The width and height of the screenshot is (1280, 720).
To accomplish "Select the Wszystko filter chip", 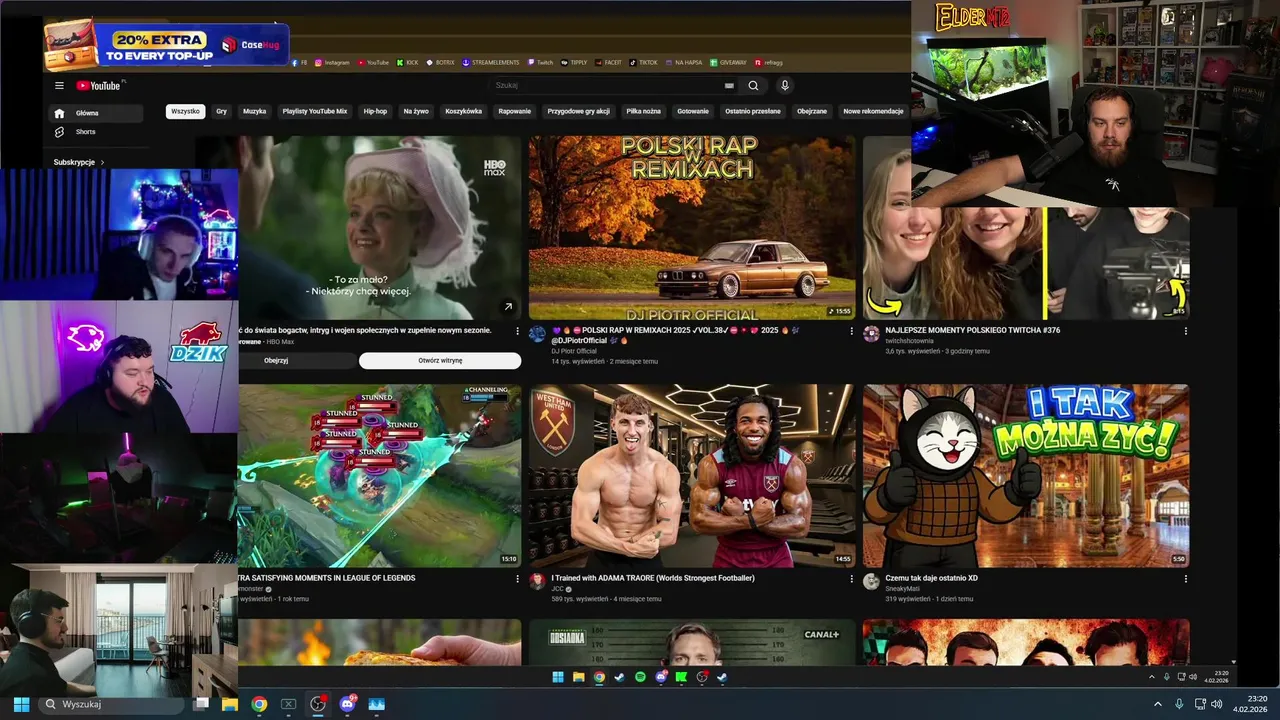I will click(x=185, y=111).
